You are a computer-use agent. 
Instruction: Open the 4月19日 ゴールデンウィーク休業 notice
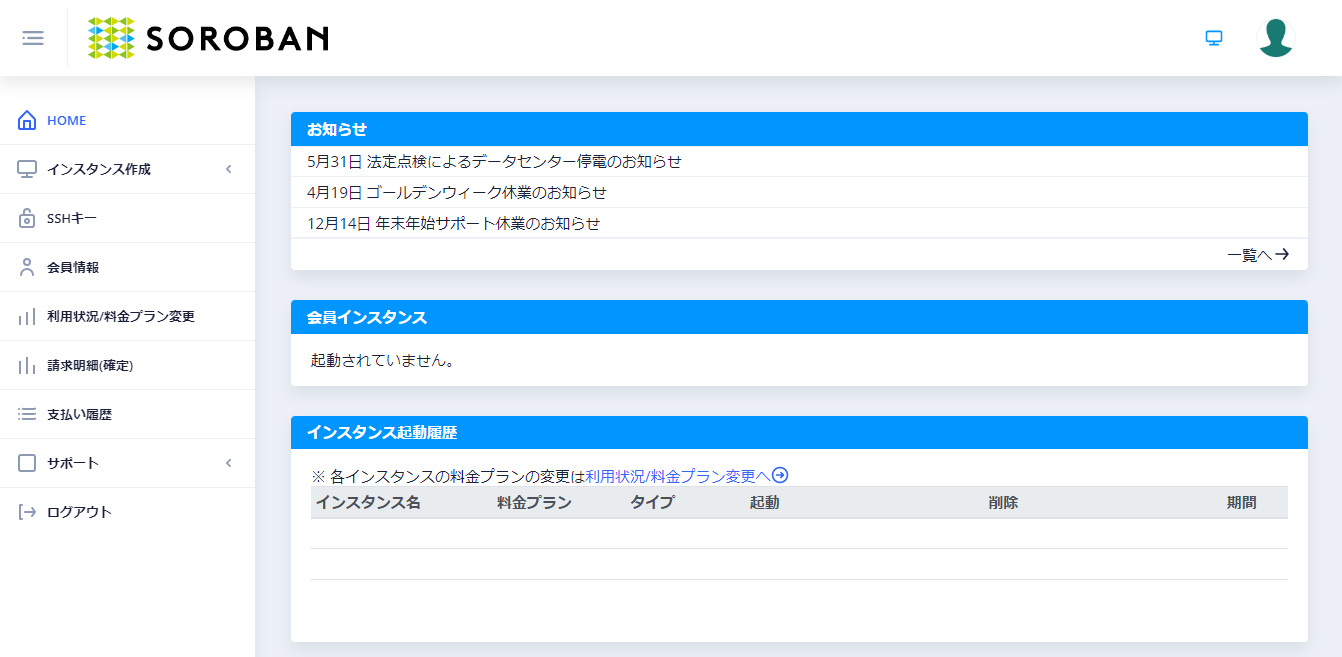(x=457, y=192)
